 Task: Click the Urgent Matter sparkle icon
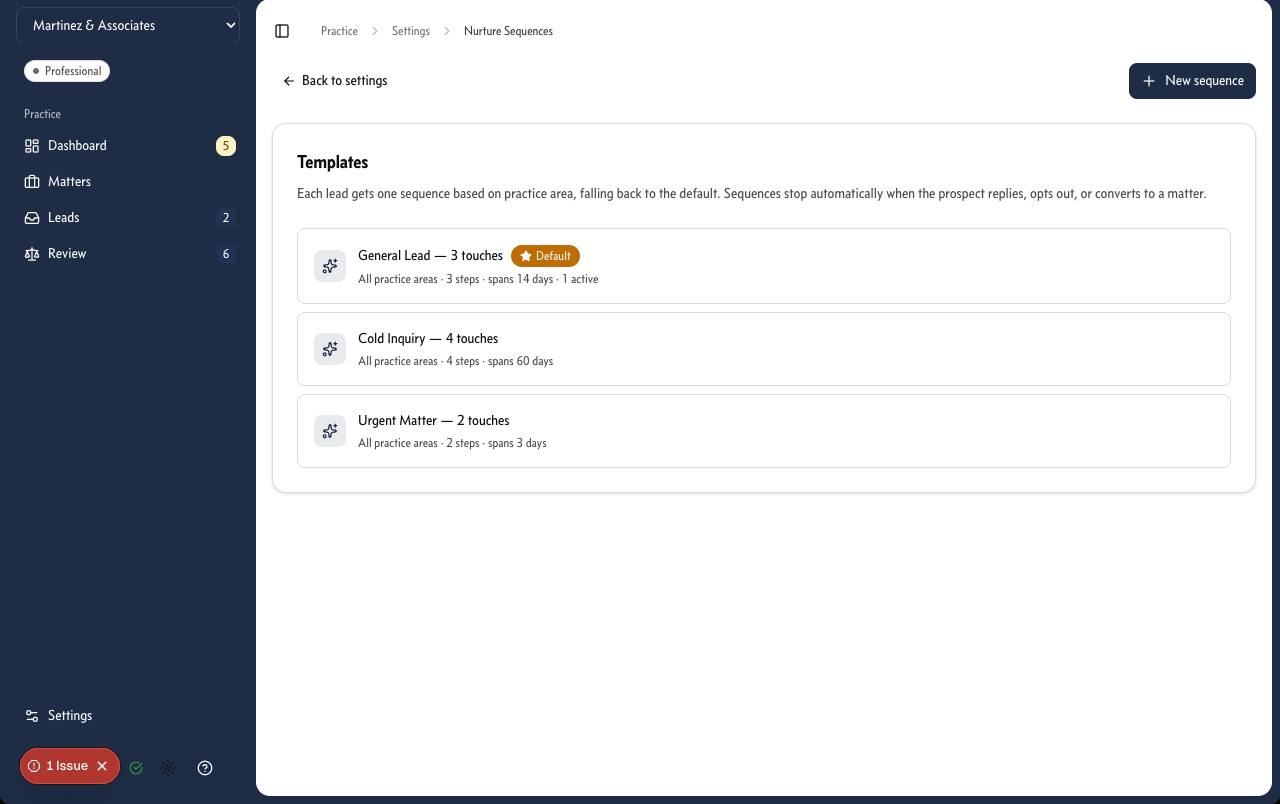[330, 431]
